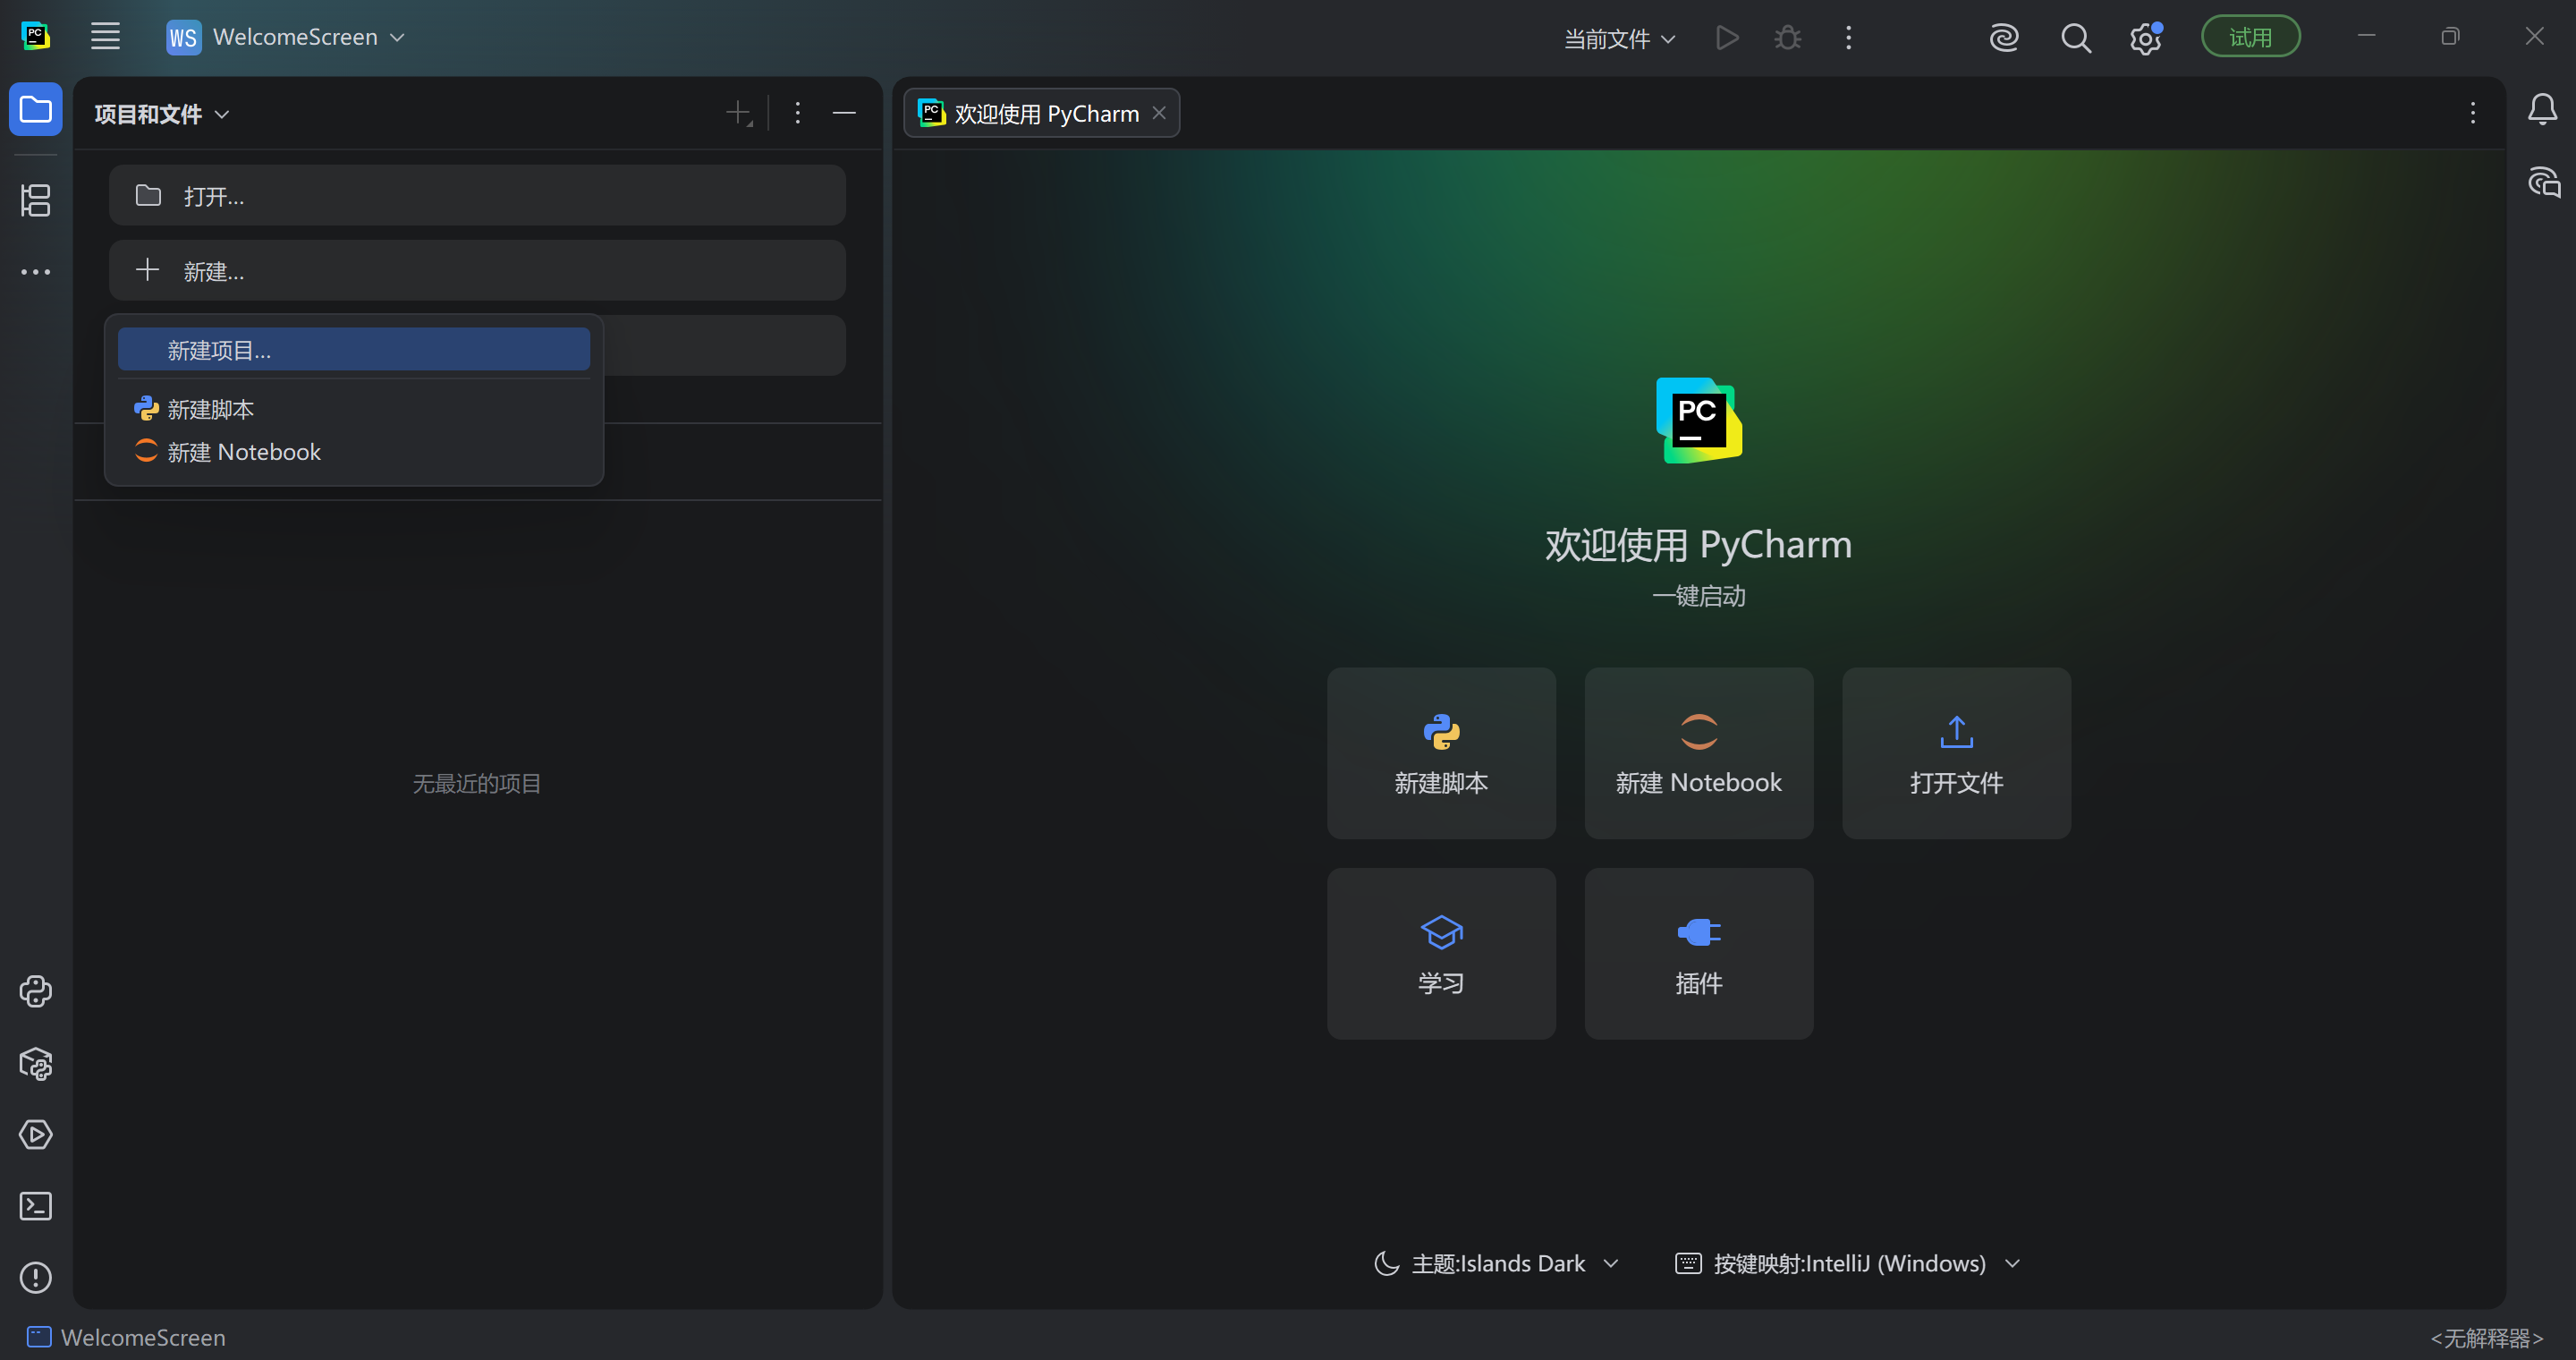Run the current file
This screenshot has width=2576, height=1360.
(1727, 38)
